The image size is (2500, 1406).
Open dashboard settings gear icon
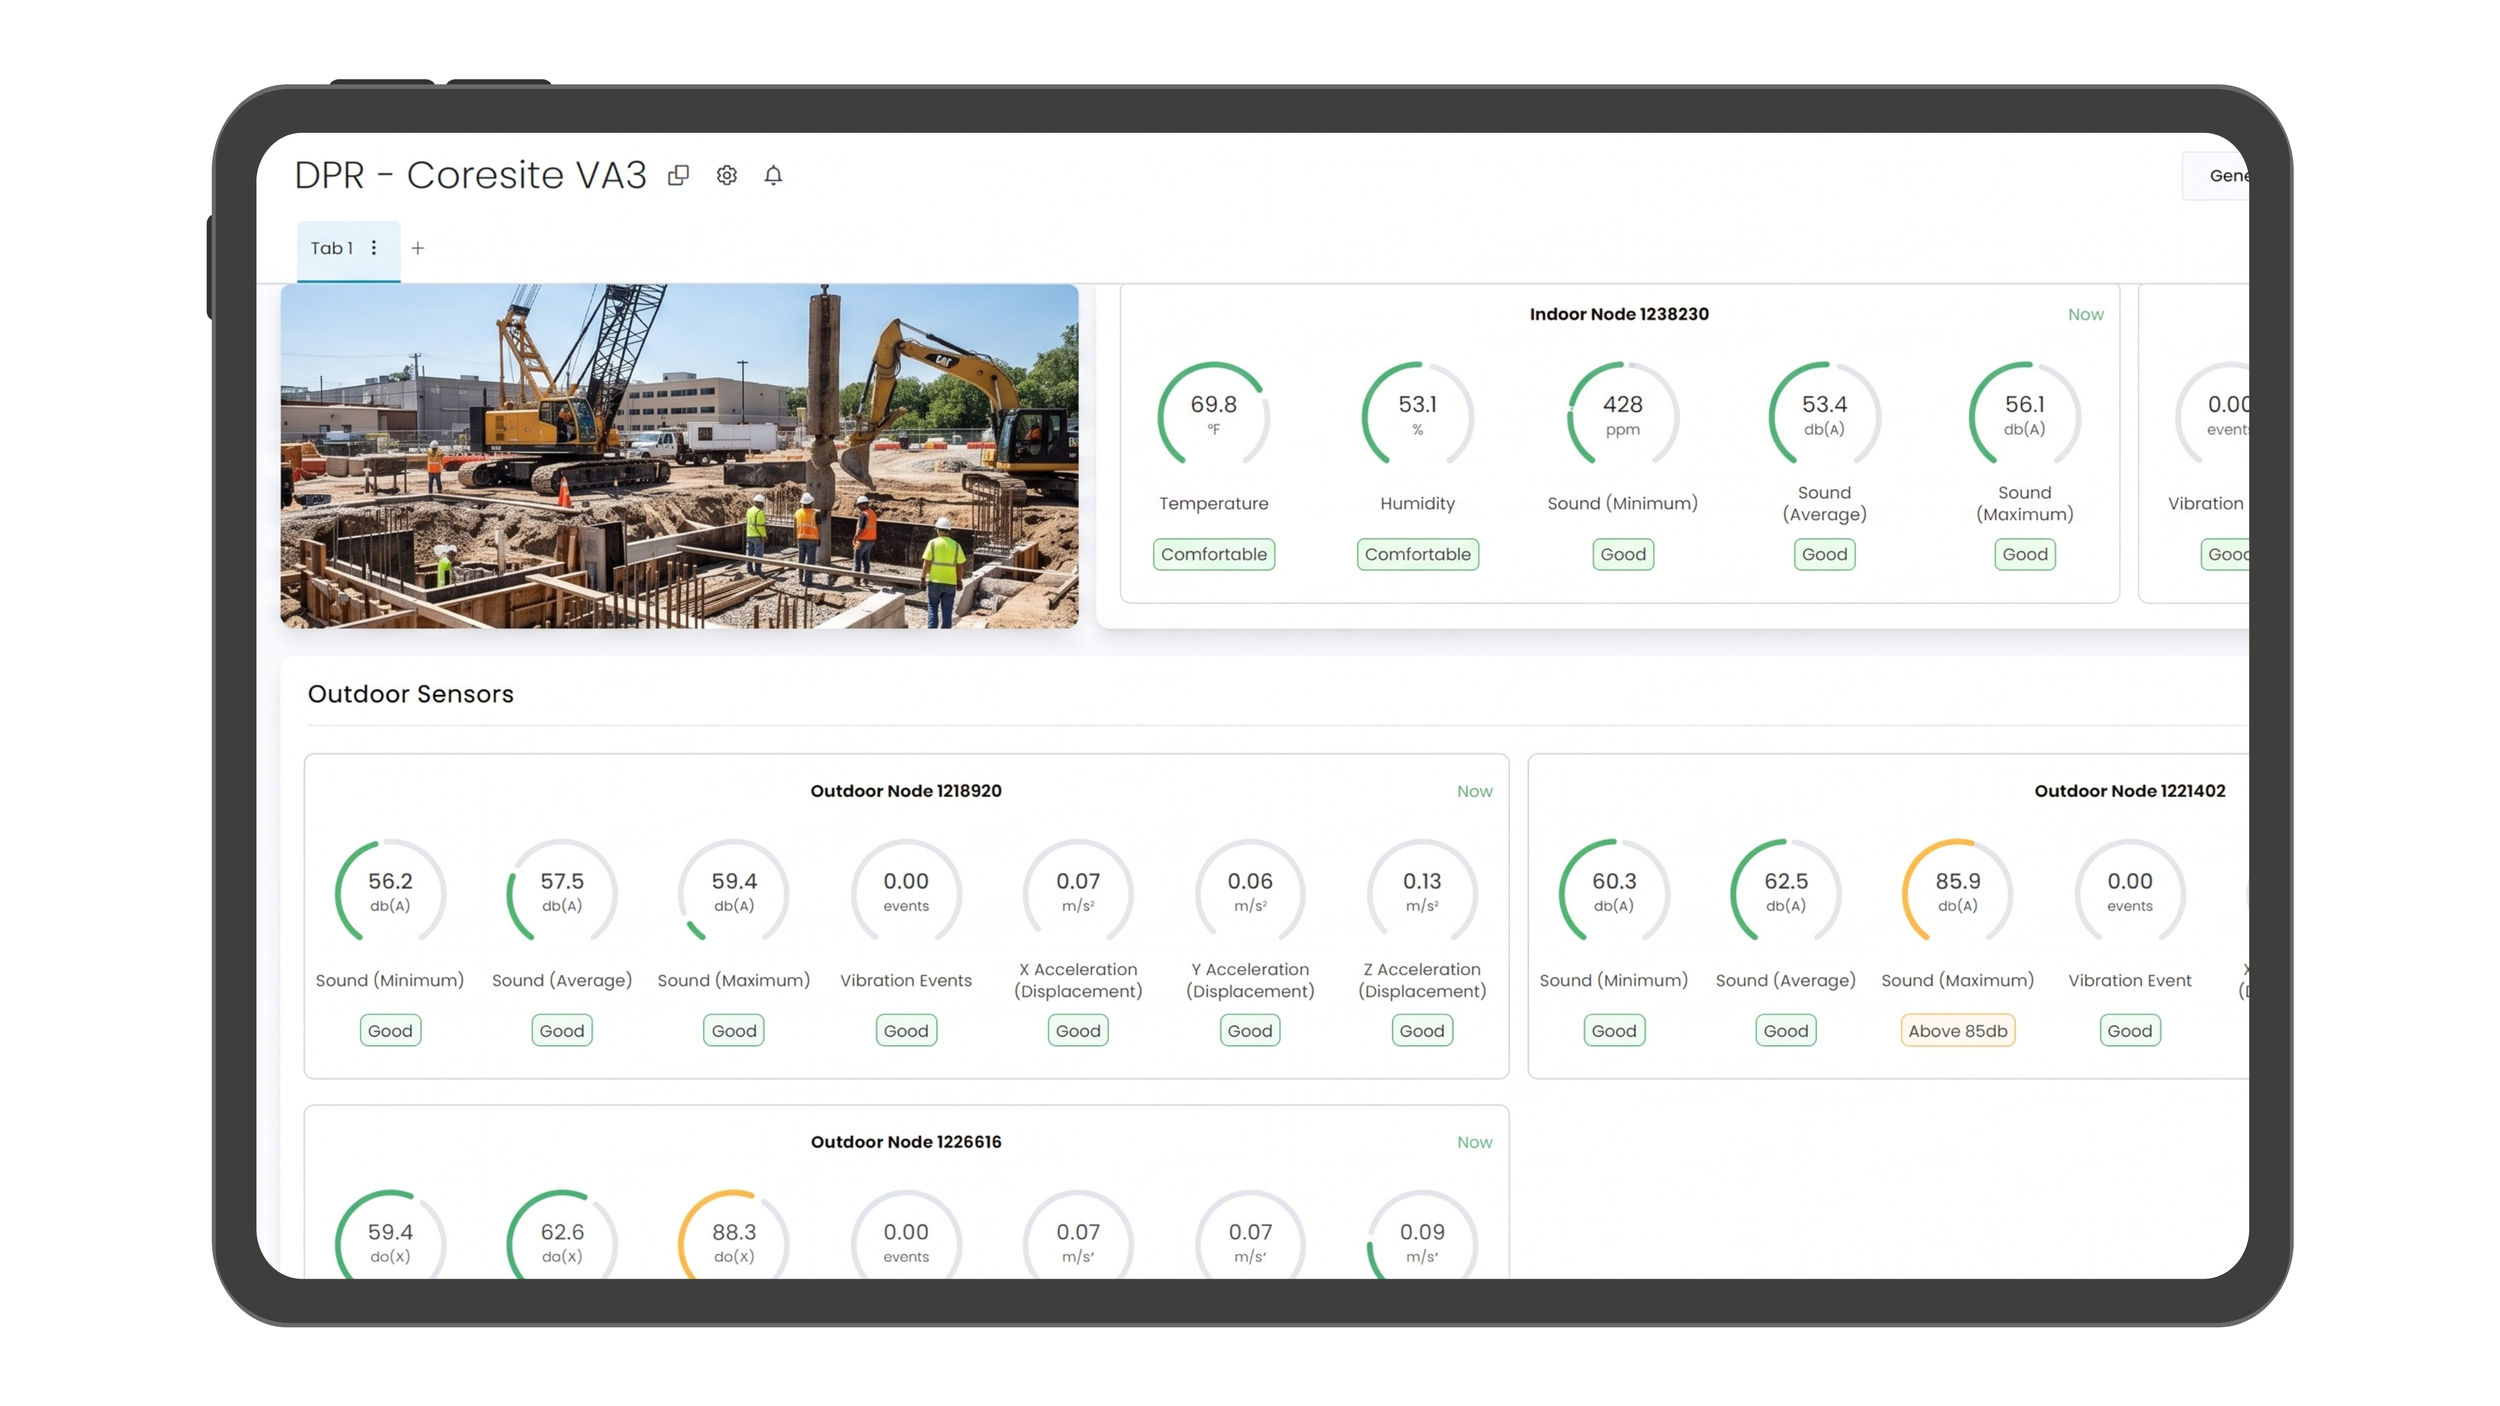pyautogui.click(x=727, y=175)
